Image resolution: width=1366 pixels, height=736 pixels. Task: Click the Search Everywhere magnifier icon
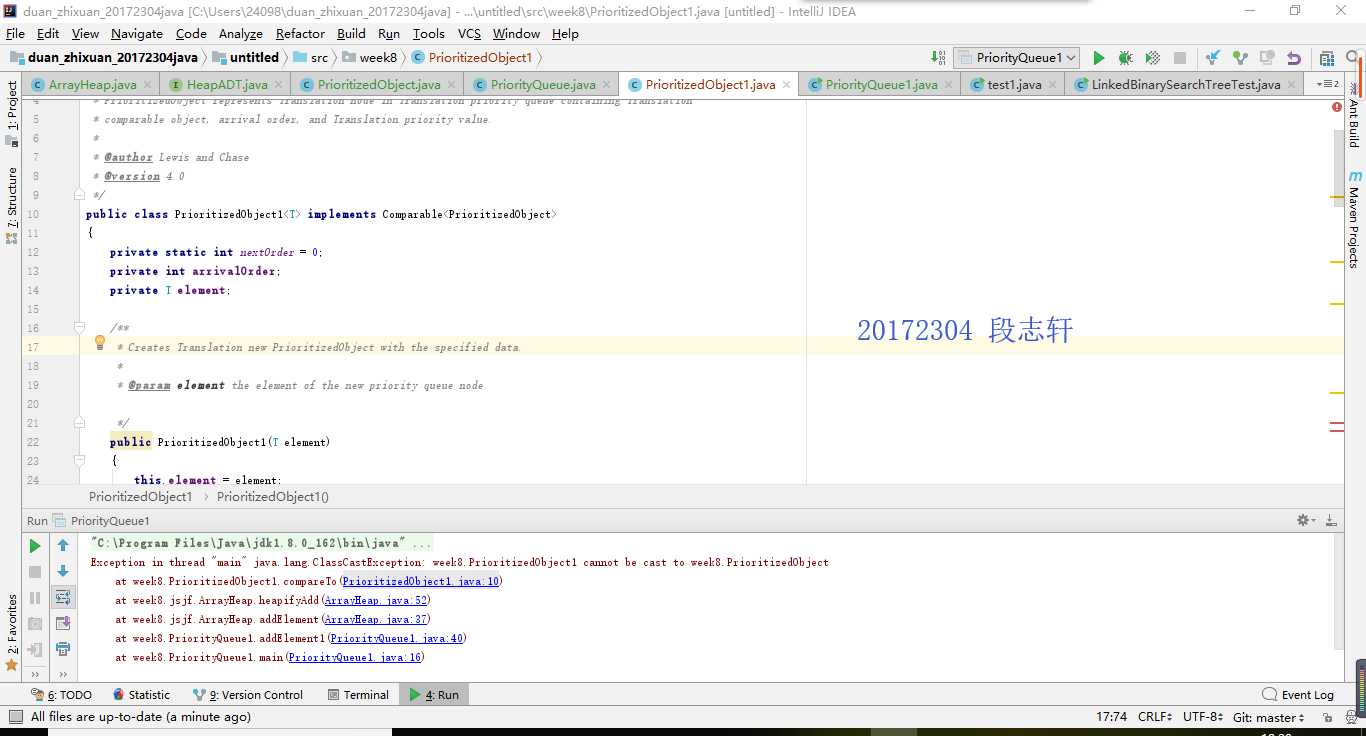coord(1353,58)
